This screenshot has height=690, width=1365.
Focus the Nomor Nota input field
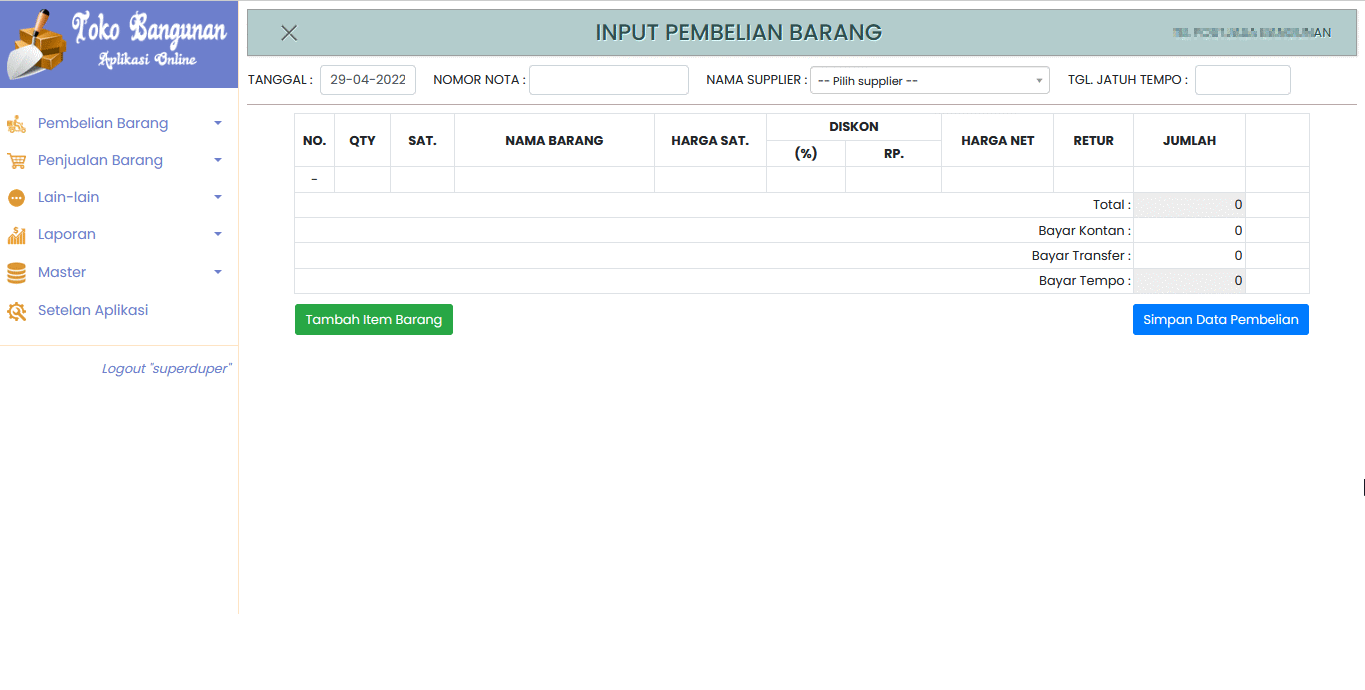click(608, 80)
